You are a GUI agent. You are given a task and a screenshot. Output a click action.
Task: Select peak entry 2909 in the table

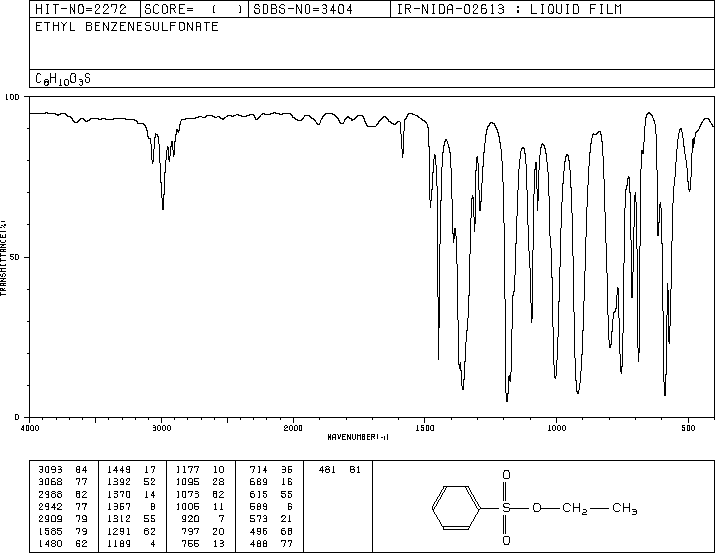click(50, 519)
